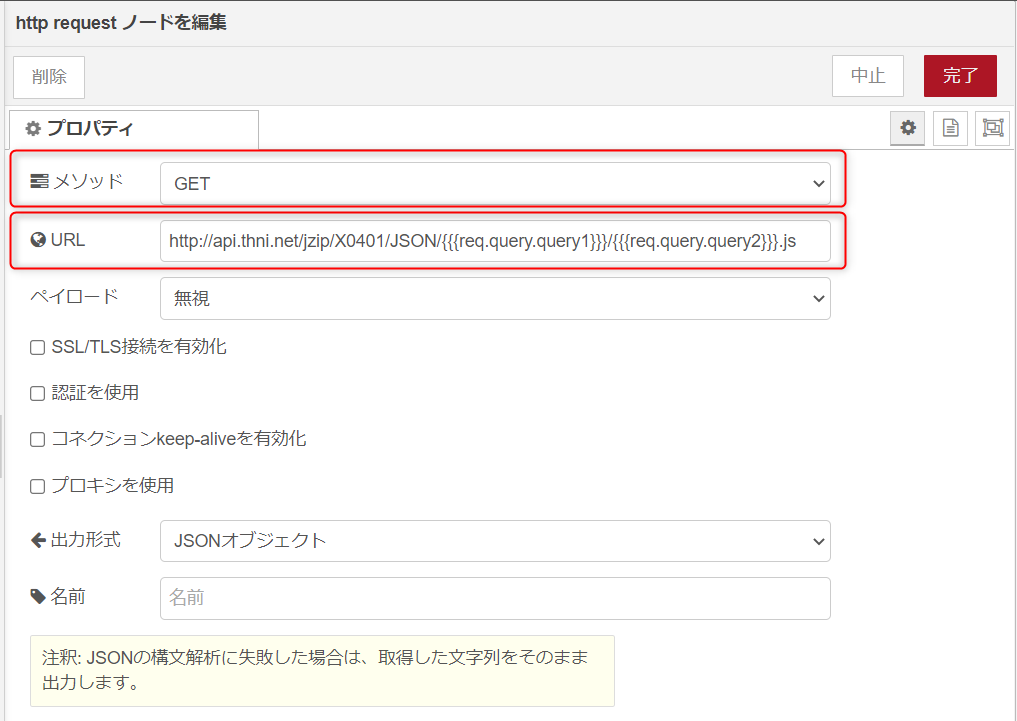Image resolution: width=1017 pixels, height=721 pixels.
Task: Click the arrow icon beside 出力形式
Action: tap(38, 539)
